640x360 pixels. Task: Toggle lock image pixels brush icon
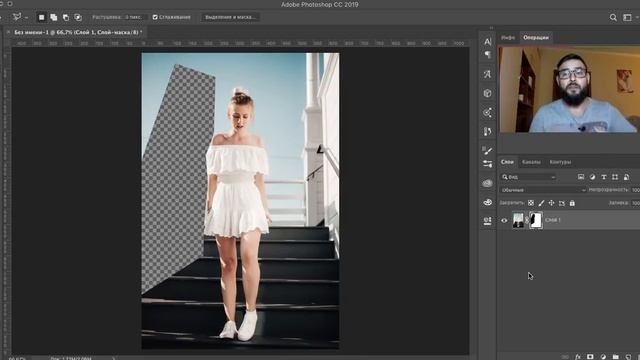[x=541, y=203]
